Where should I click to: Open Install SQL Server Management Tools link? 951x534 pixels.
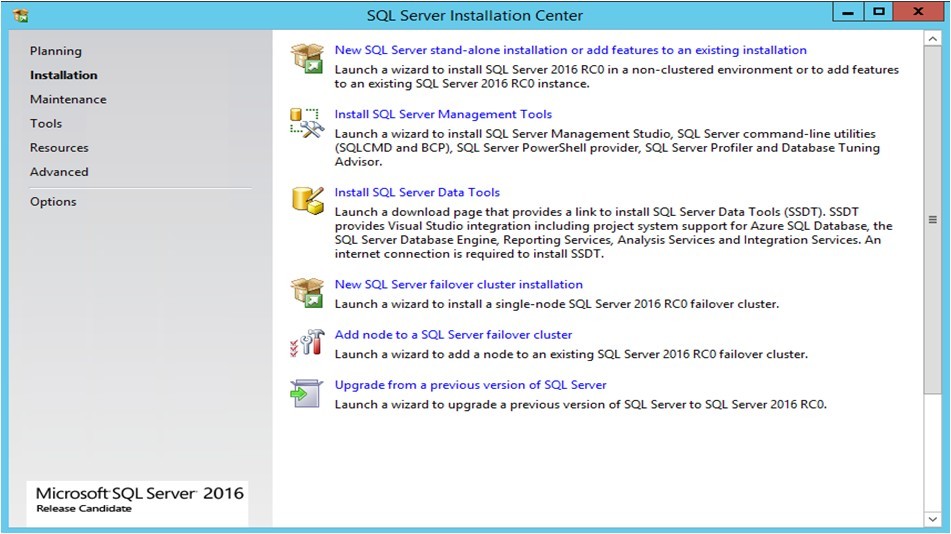(x=443, y=115)
